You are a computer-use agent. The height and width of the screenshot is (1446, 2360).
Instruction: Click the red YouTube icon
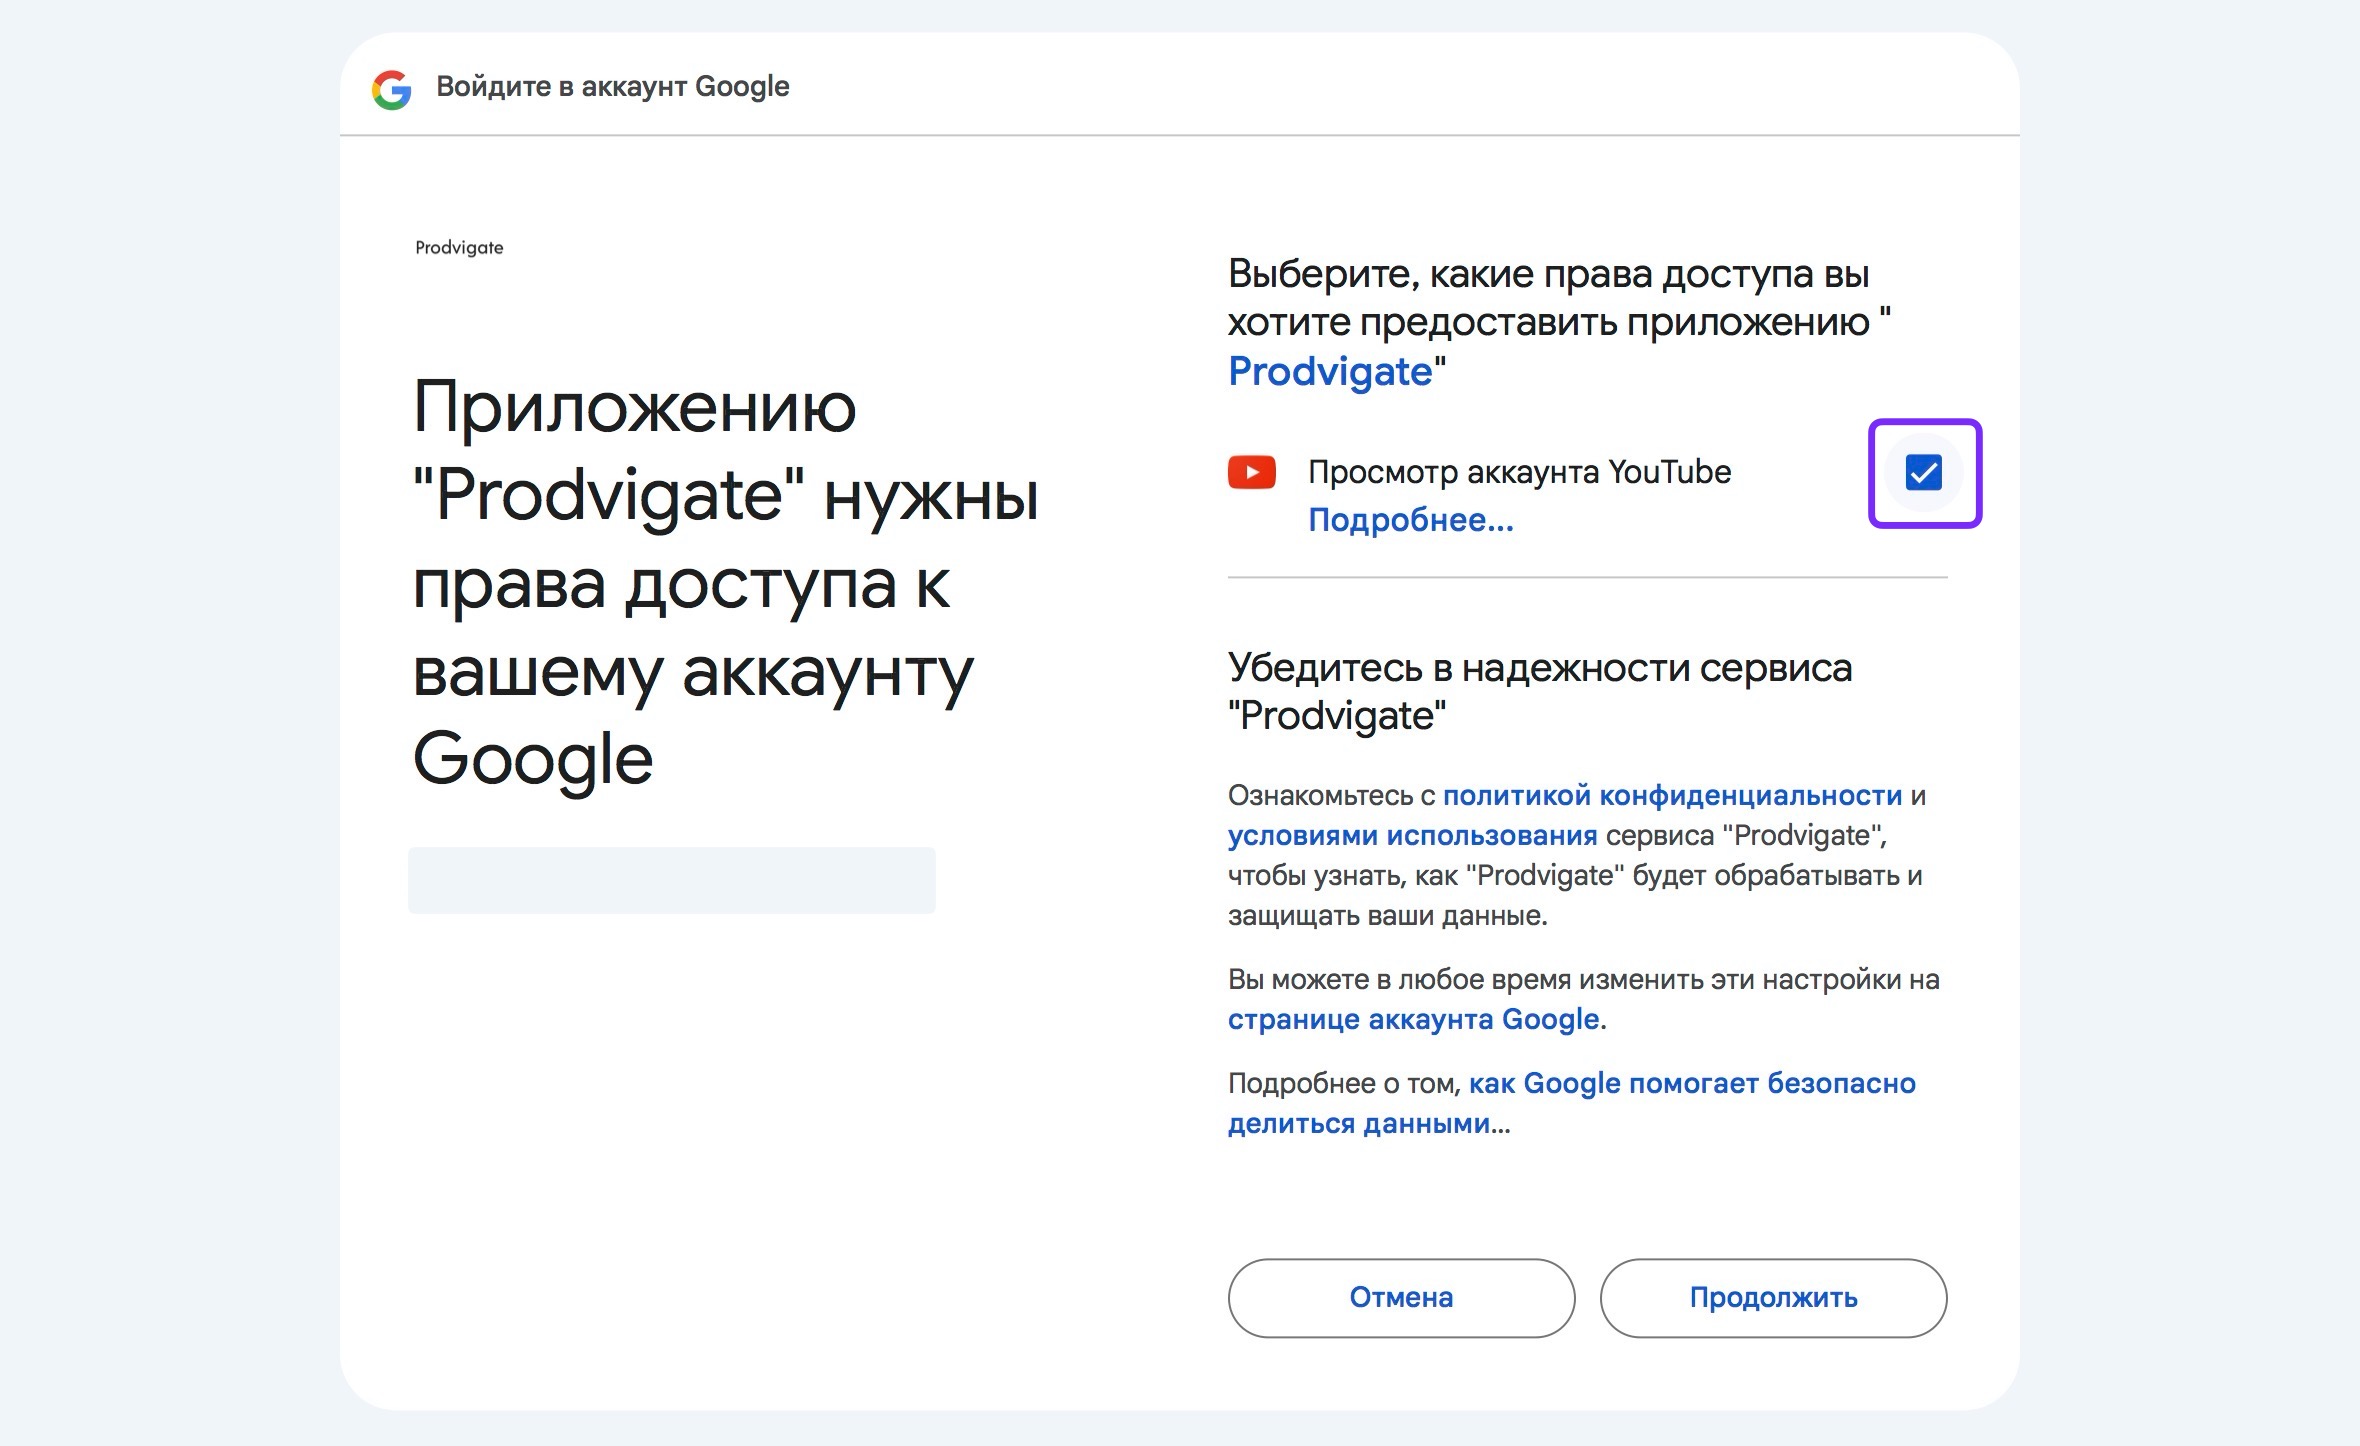[x=1251, y=472]
